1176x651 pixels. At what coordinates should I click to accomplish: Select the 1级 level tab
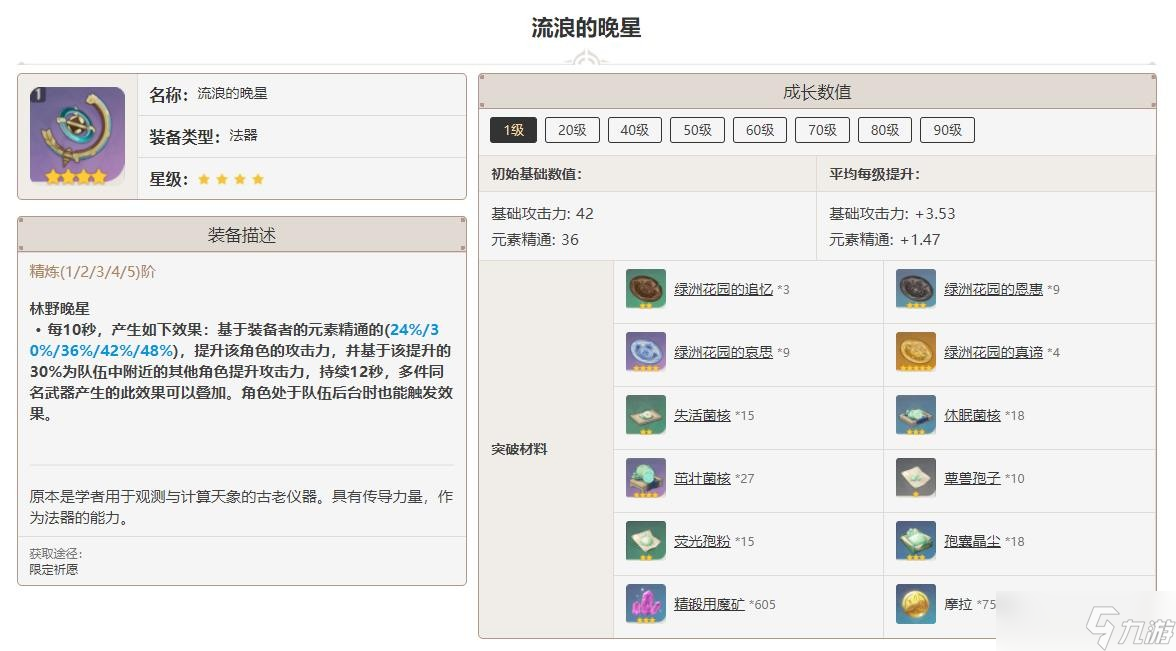513,130
